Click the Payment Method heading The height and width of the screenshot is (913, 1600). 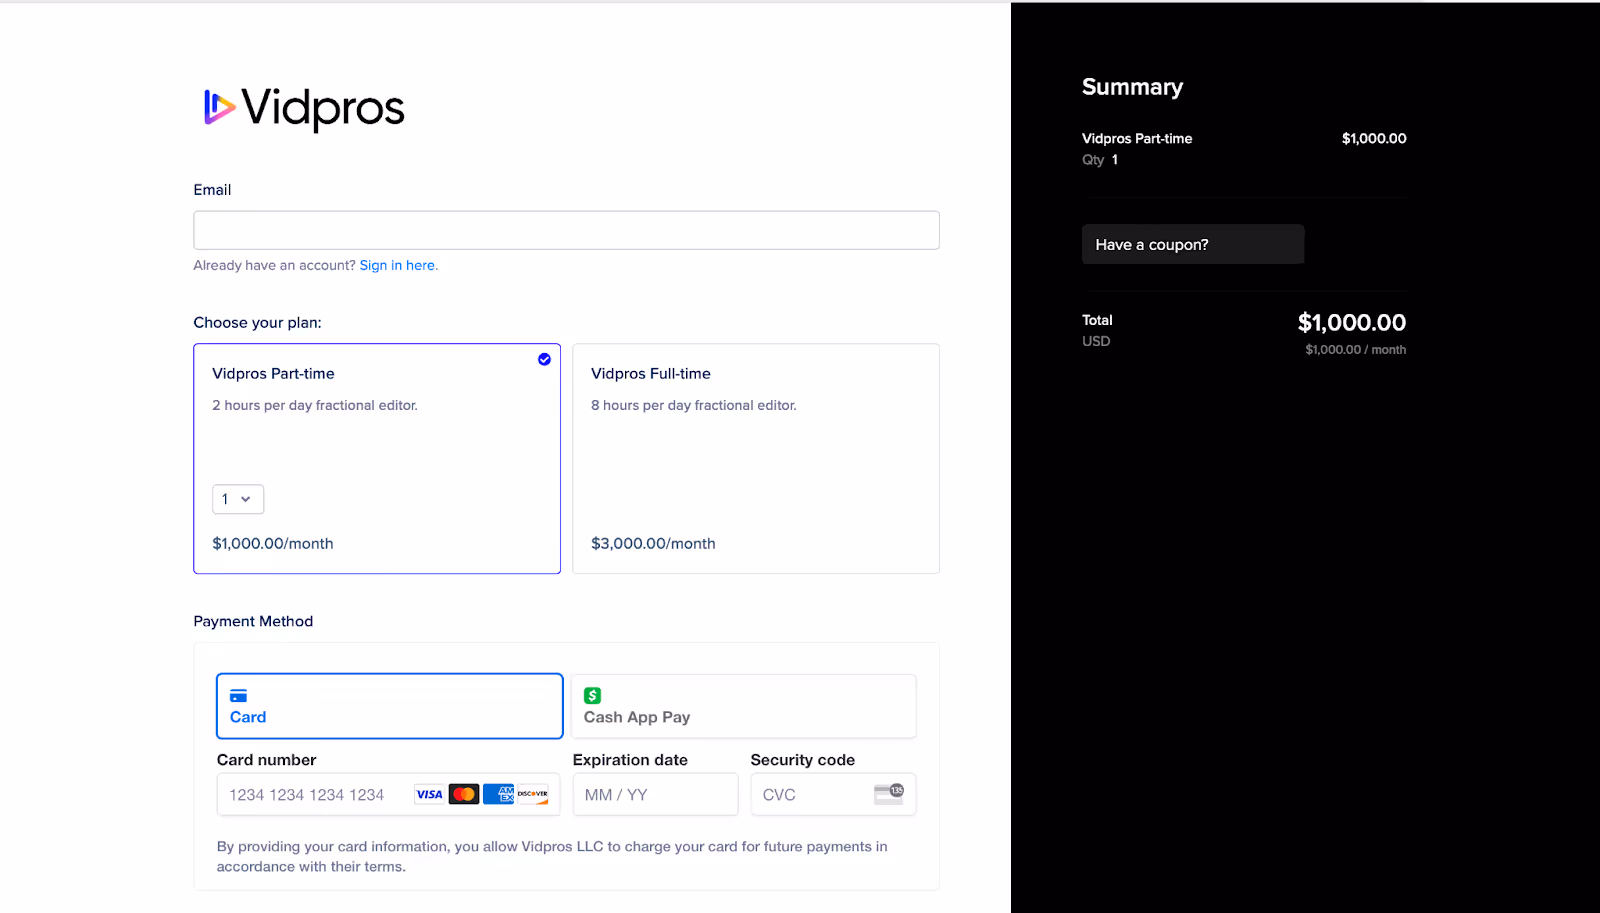[253, 621]
